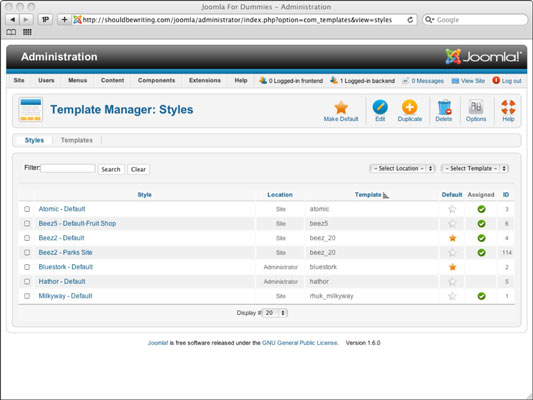Check the Milkyway - Default checkbox

(27, 296)
